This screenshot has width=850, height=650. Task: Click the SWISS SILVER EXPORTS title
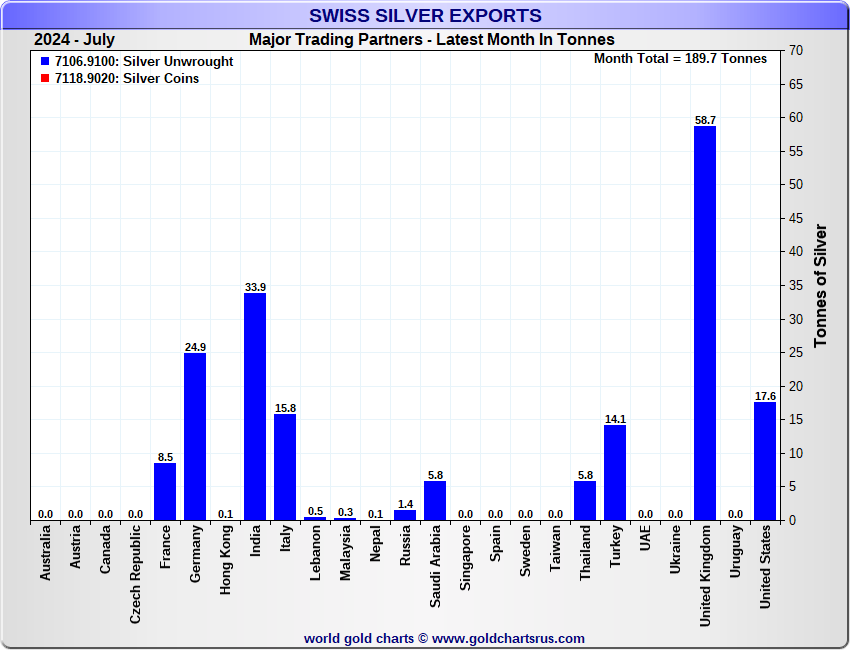(425, 15)
